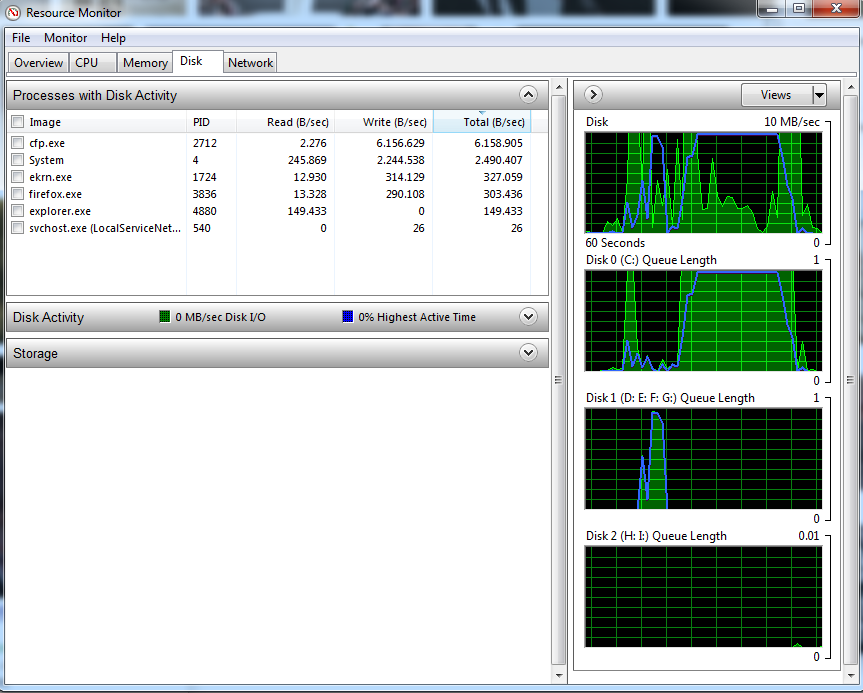Open the Views dropdown arrow
863x693 pixels.
819,95
